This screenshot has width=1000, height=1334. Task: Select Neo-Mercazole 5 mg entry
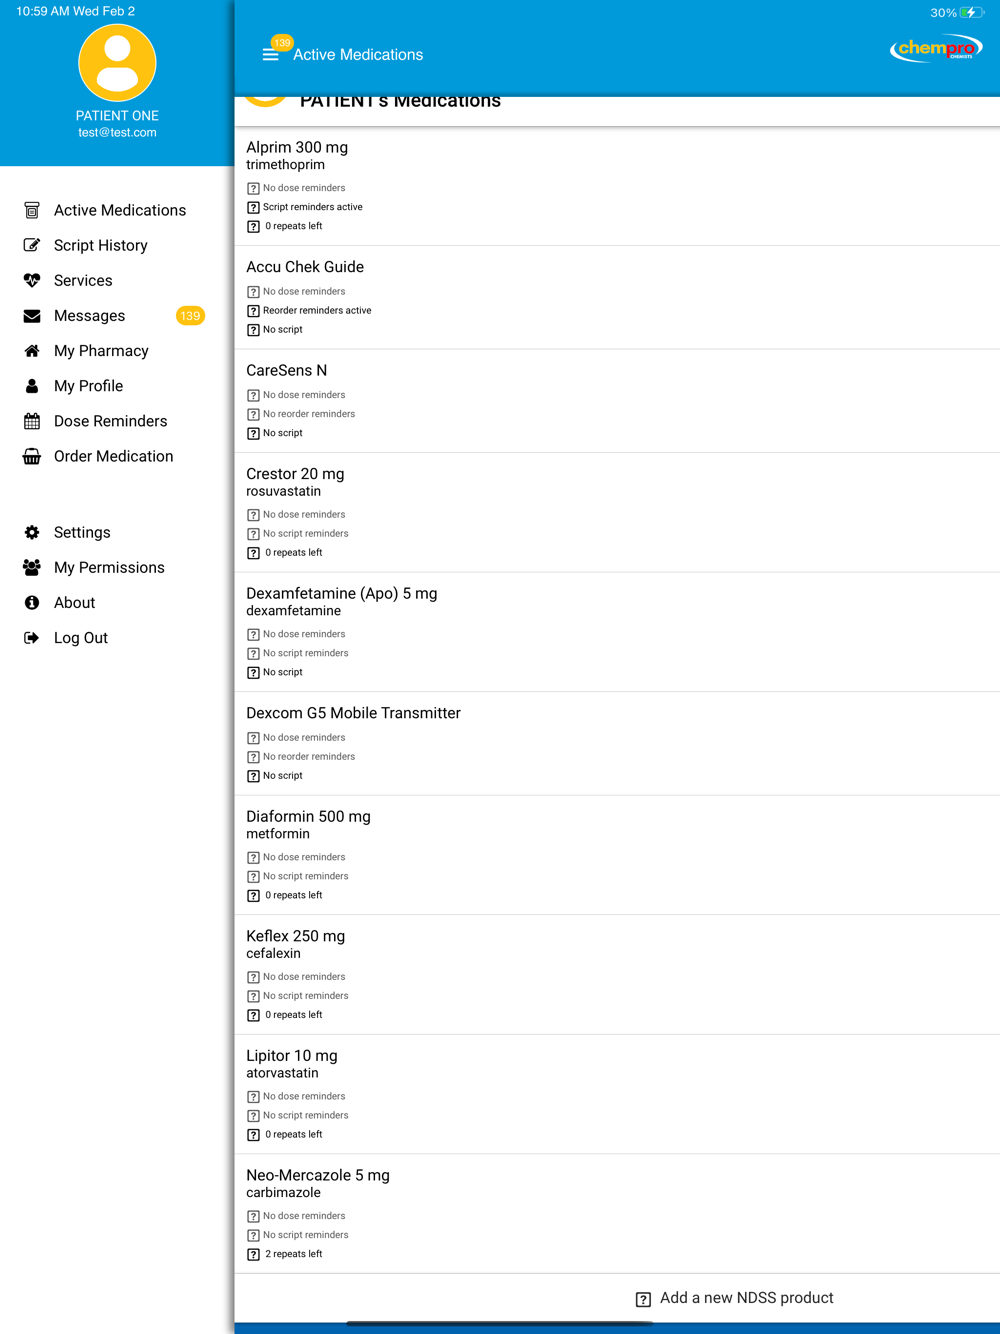coord(318,1176)
